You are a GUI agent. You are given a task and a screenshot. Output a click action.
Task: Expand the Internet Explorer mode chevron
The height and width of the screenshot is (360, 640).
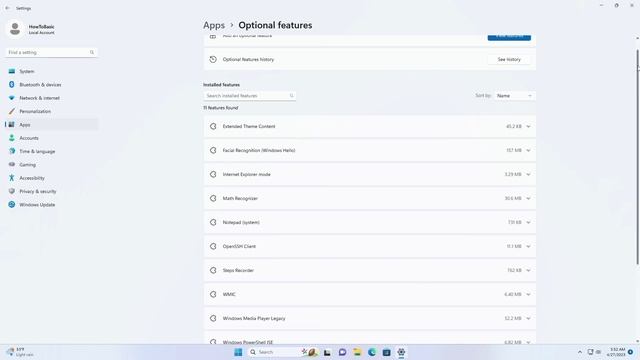[x=528, y=174]
